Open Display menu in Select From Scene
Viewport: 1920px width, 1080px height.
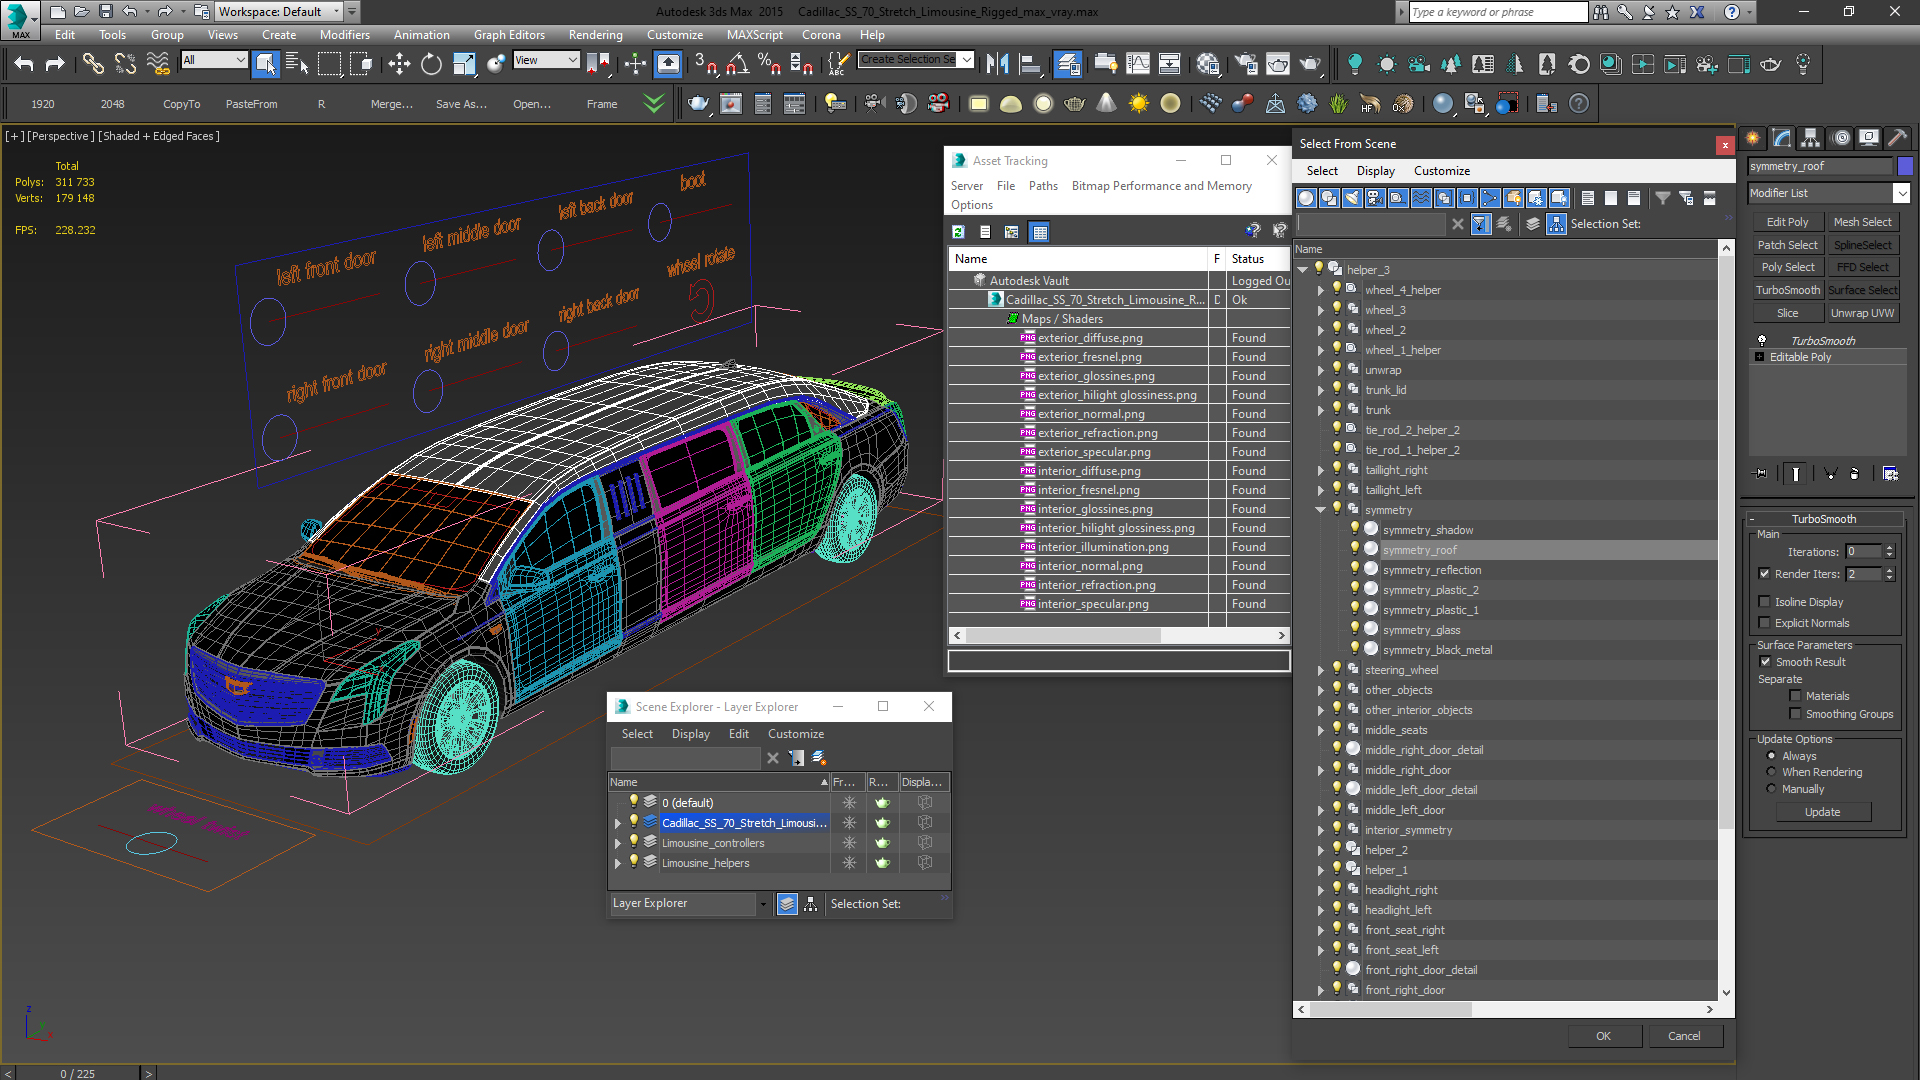[1375, 171]
